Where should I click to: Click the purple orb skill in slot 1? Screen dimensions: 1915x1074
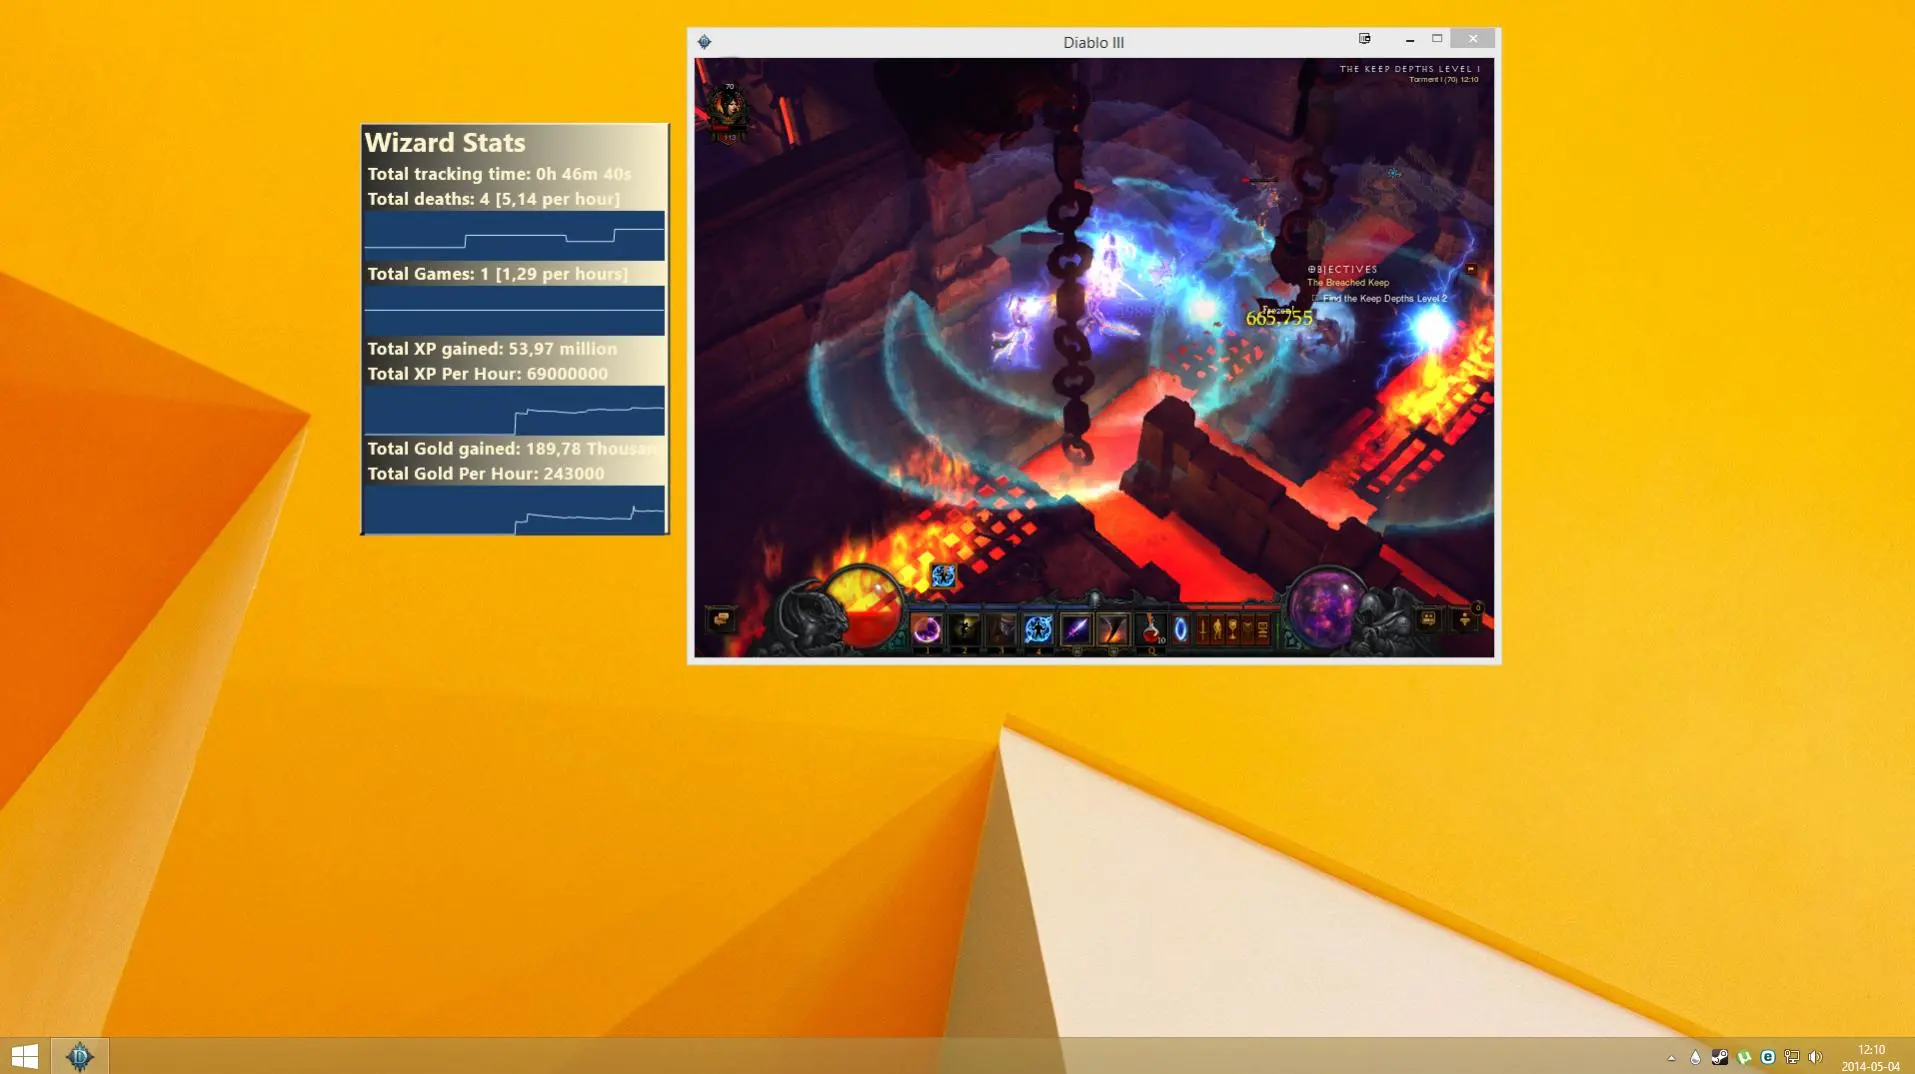927,629
